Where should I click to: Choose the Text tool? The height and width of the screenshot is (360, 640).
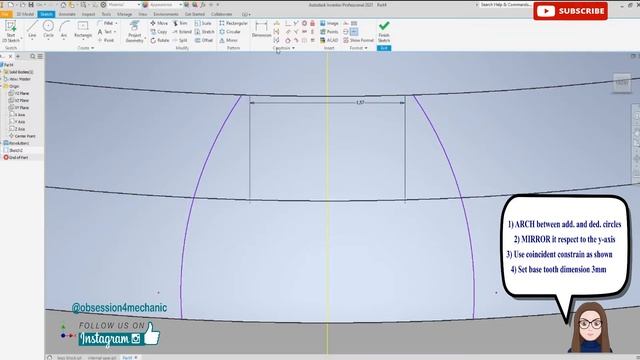click(x=105, y=32)
